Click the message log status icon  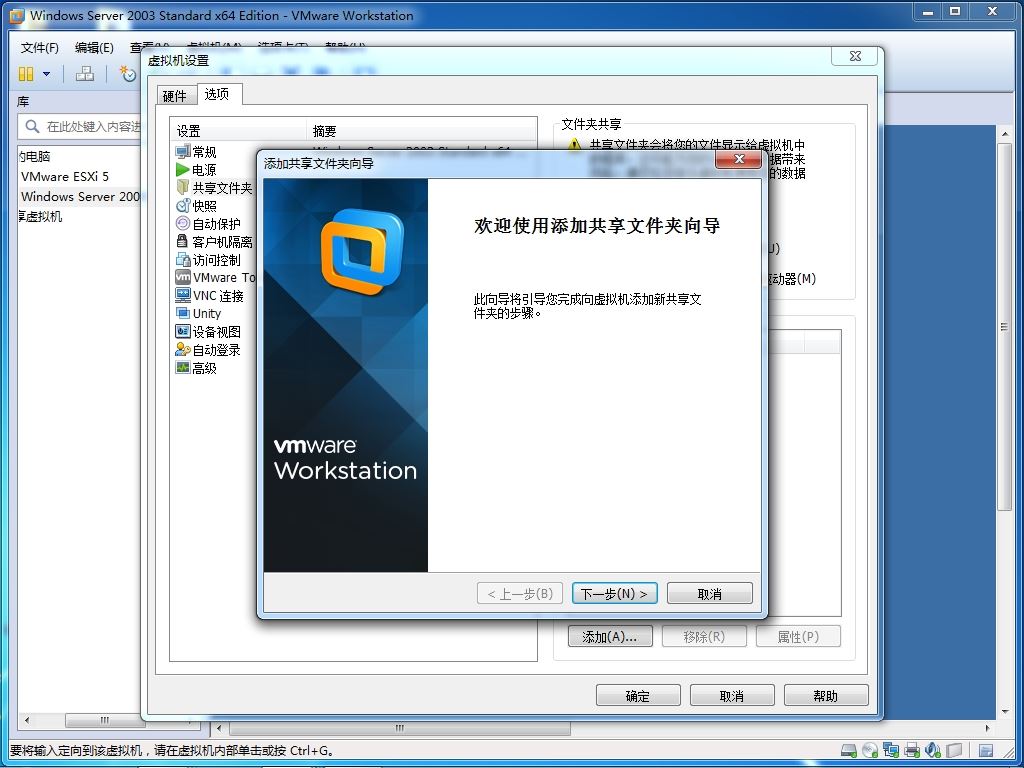coord(986,750)
